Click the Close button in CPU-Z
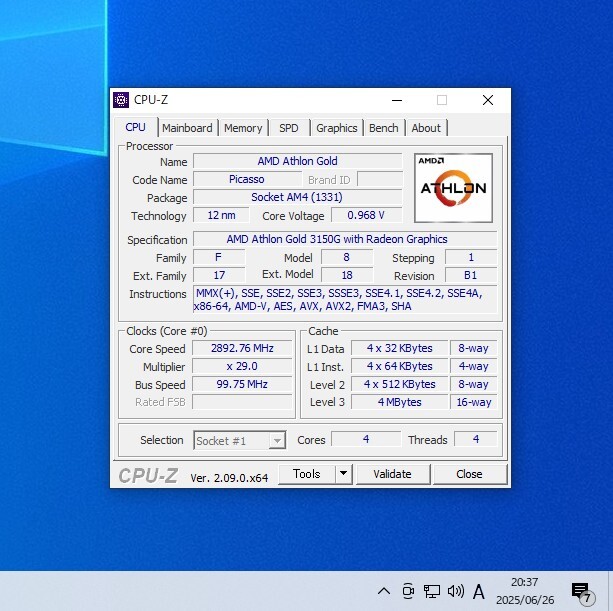Viewport: 613px width, 611px height. (x=469, y=474)
